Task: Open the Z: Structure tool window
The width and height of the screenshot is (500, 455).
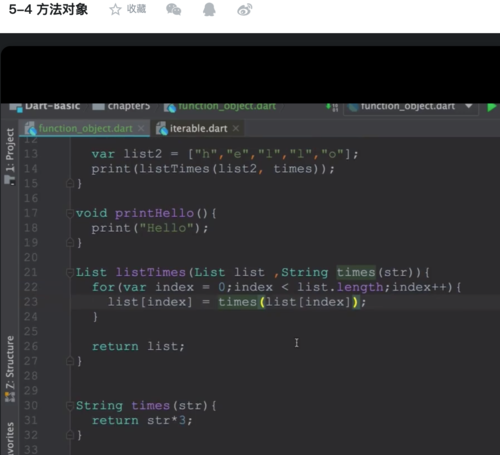Action: pos(10,368)
